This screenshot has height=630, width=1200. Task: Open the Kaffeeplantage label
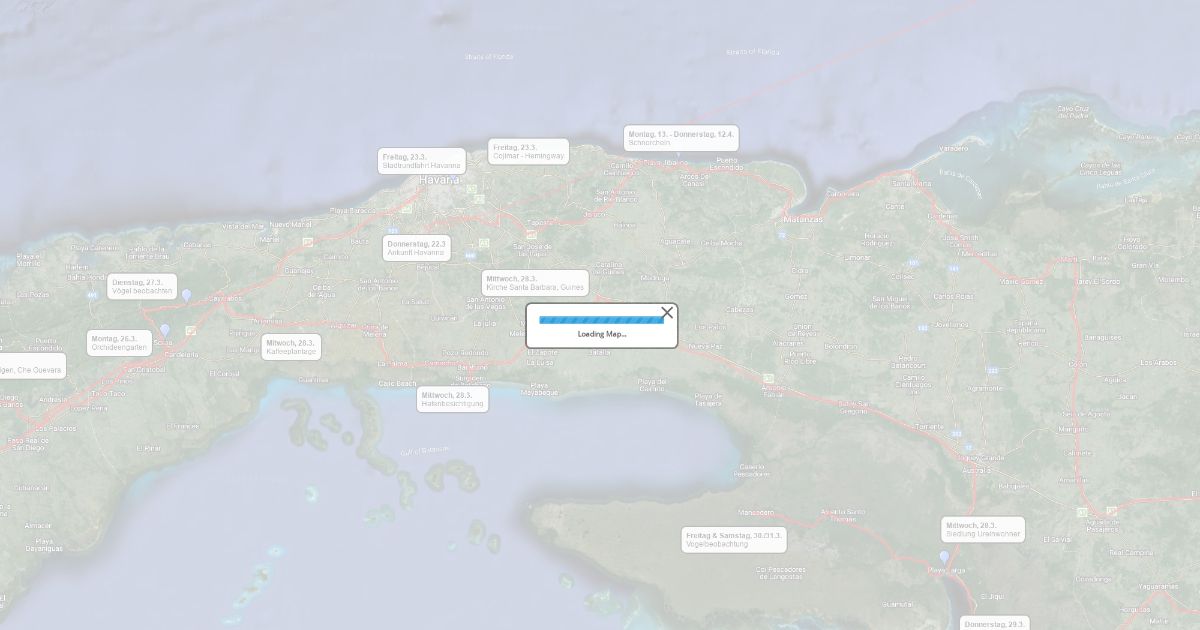pos(291,347)
